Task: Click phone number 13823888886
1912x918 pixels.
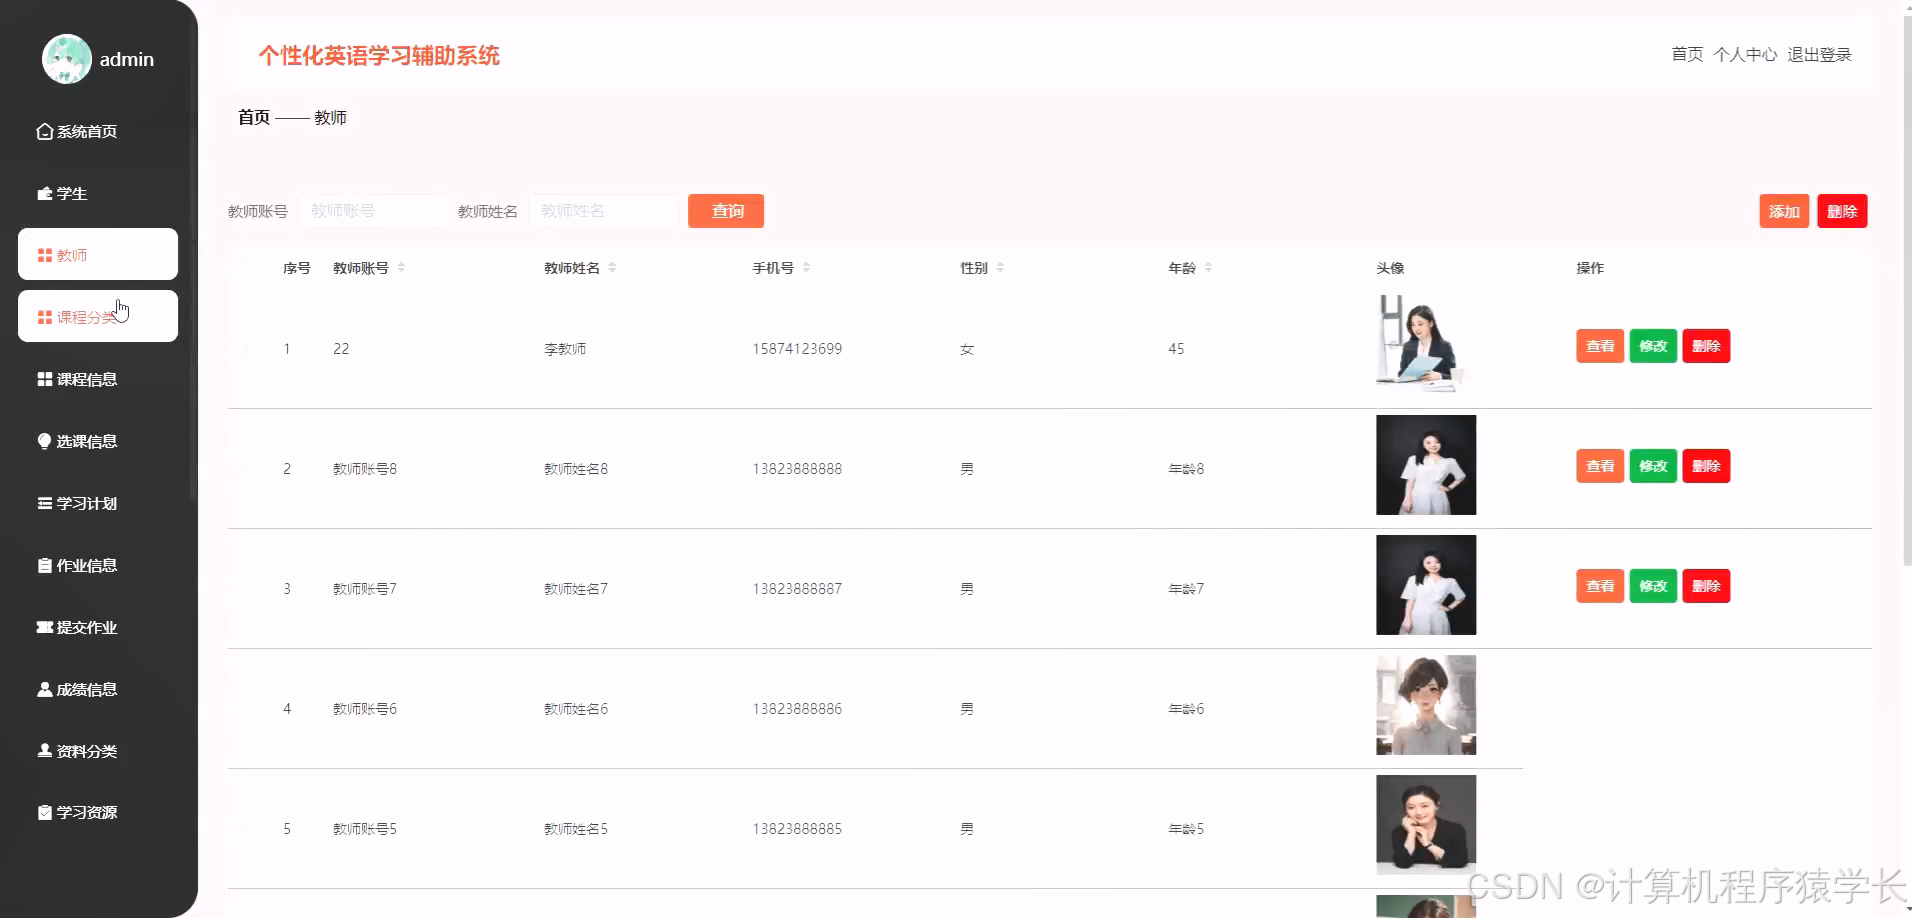Action: (797, 709)
